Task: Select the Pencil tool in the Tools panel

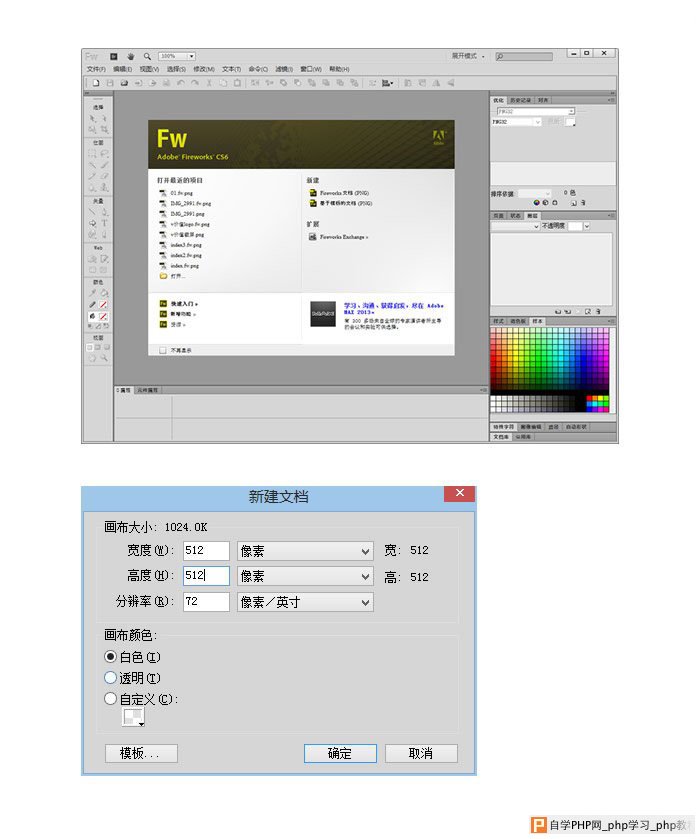Action: coord(93,176)
